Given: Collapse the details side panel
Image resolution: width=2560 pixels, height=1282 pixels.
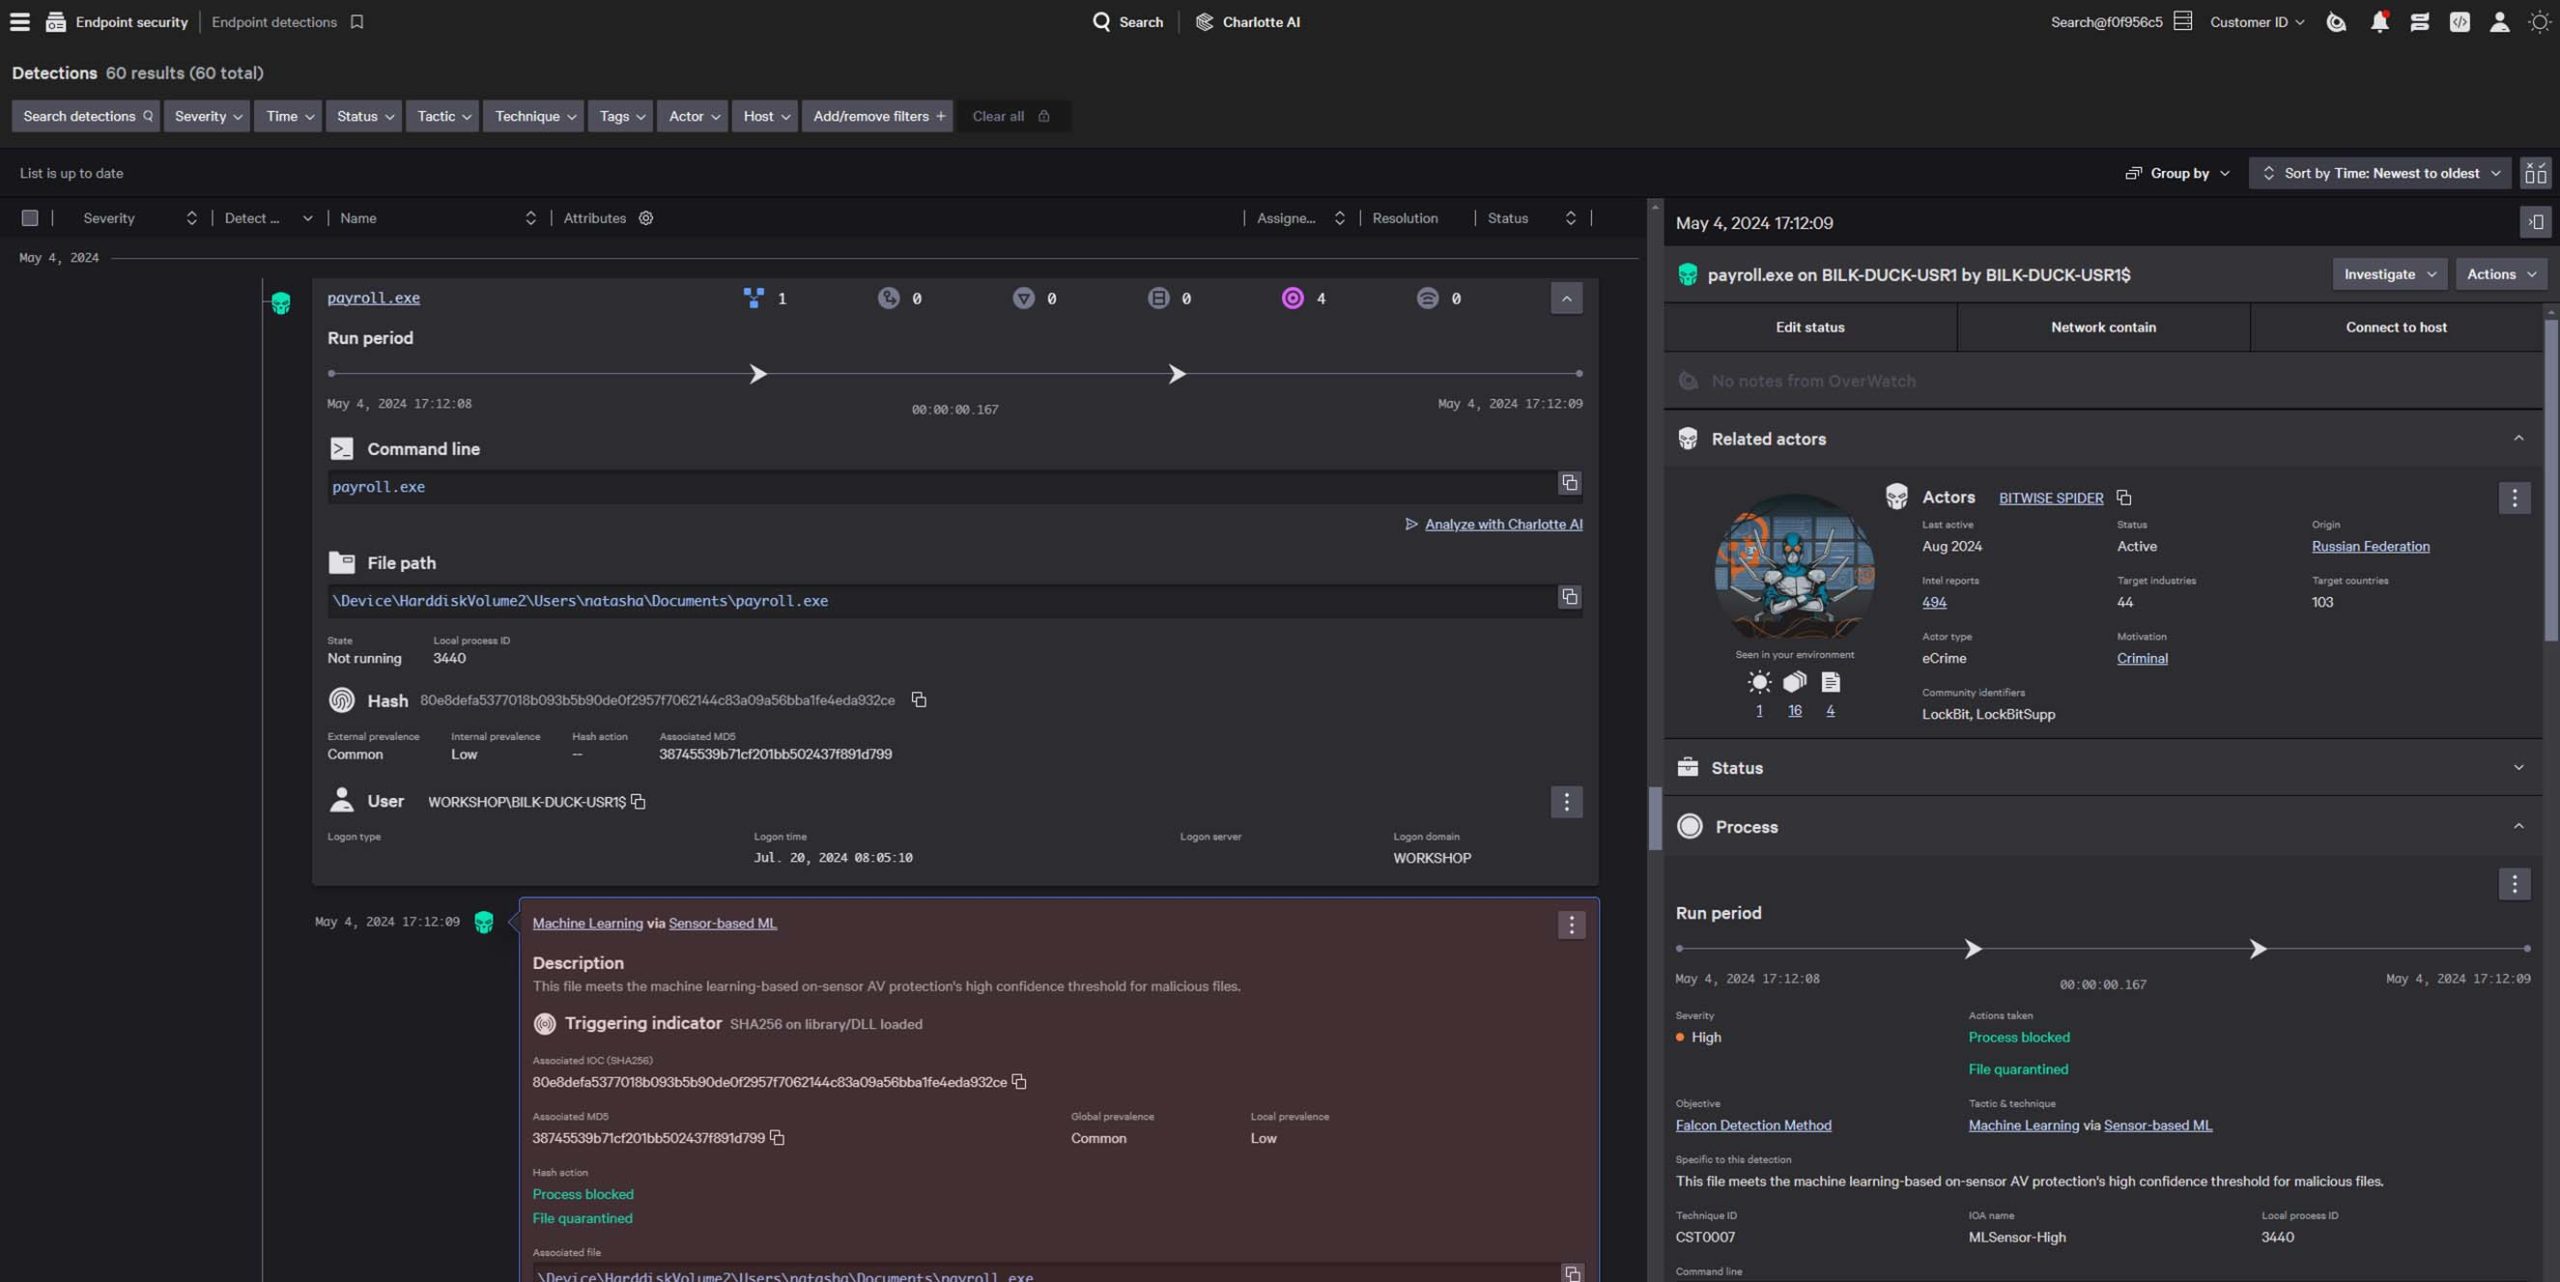Looking at the screenshot, I should (2535, 222).
